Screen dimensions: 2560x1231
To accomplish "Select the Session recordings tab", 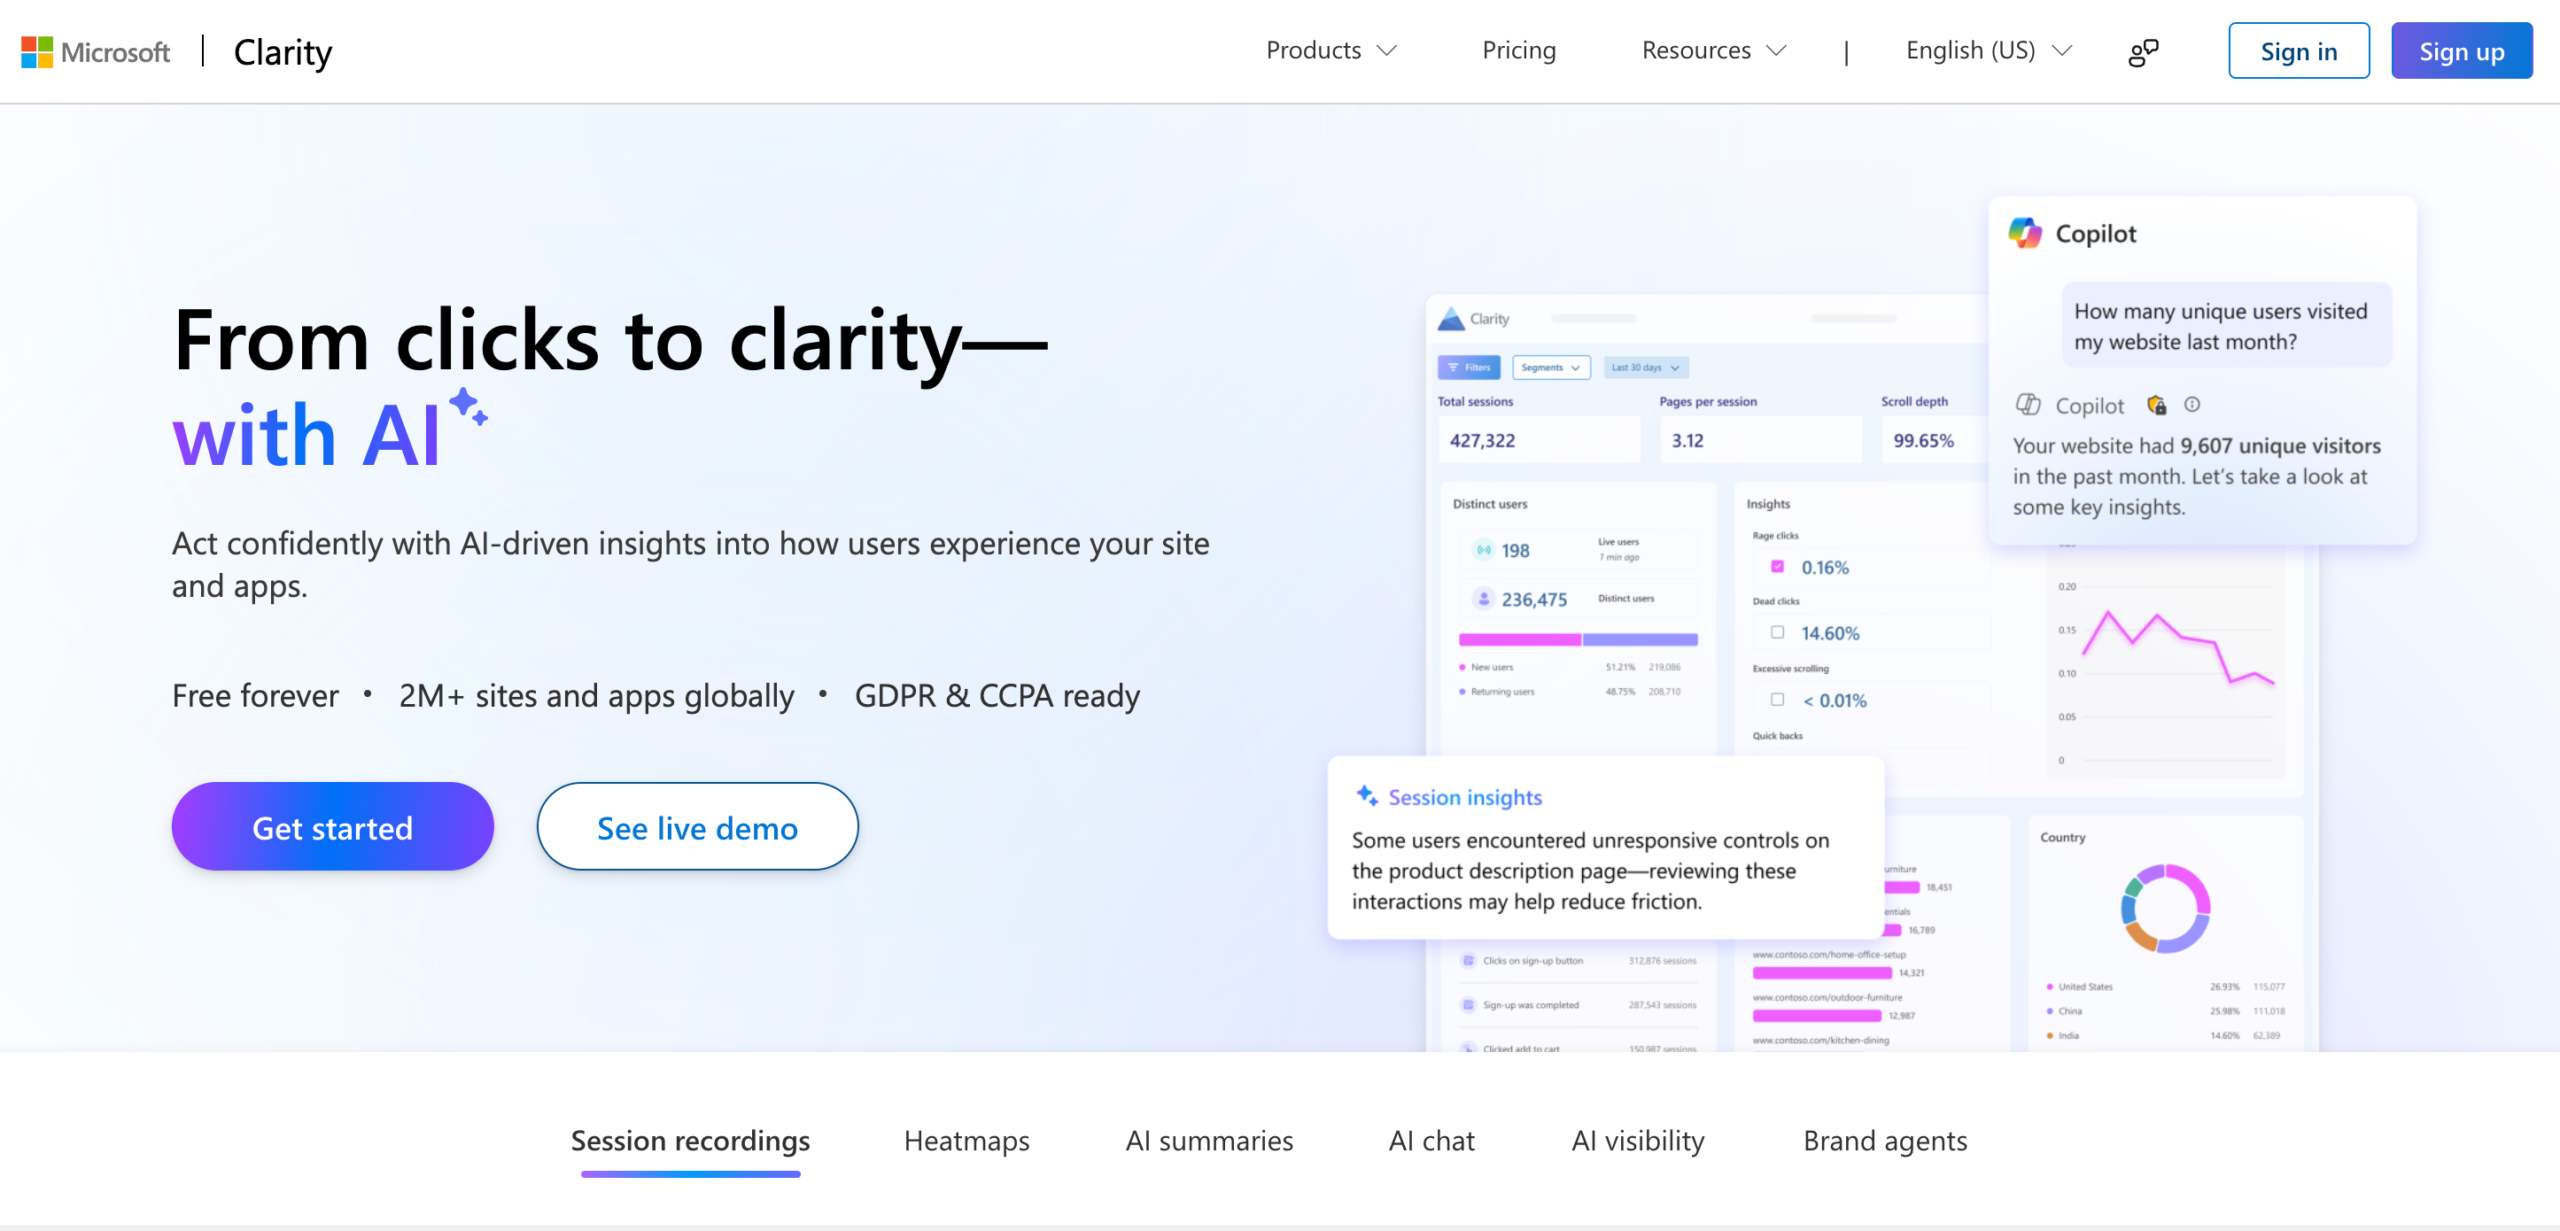I will click(x=690, y=1141).
